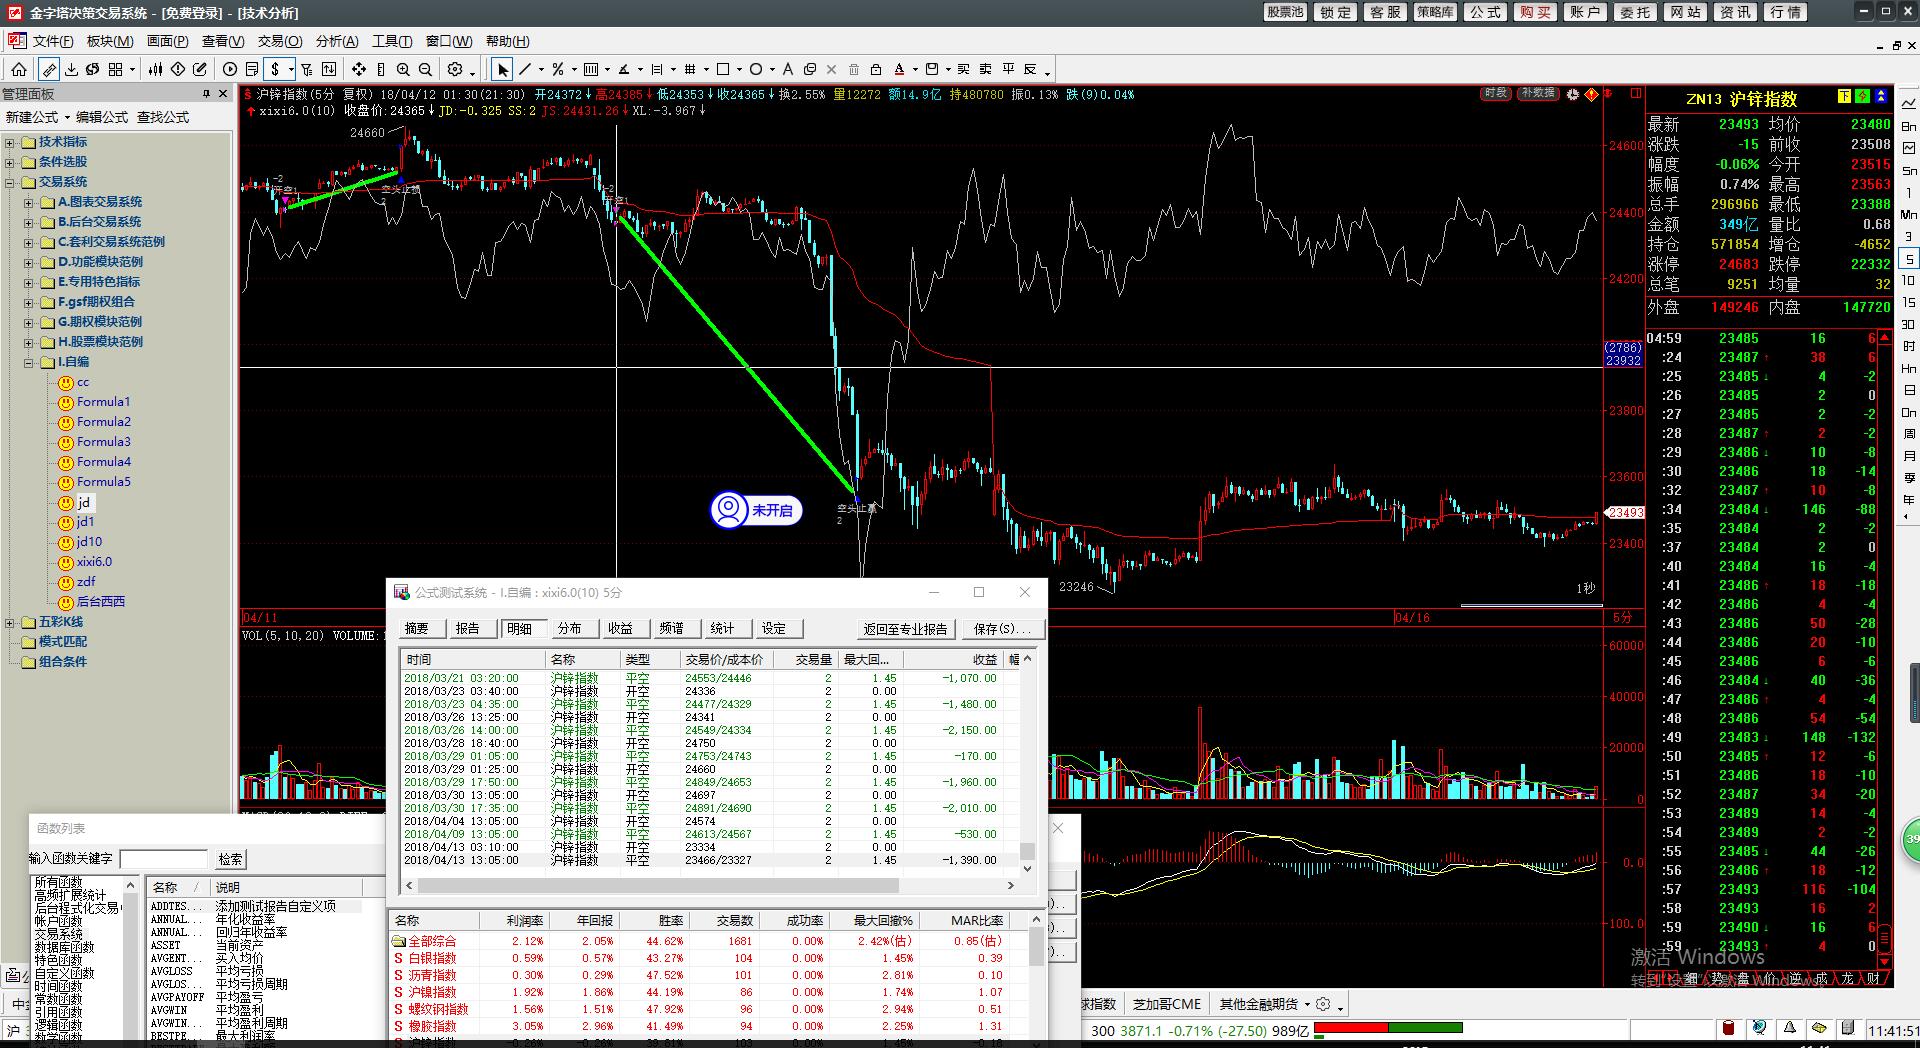
Task: Click the 股票池 button in title bar
Action: [1285, 12]
